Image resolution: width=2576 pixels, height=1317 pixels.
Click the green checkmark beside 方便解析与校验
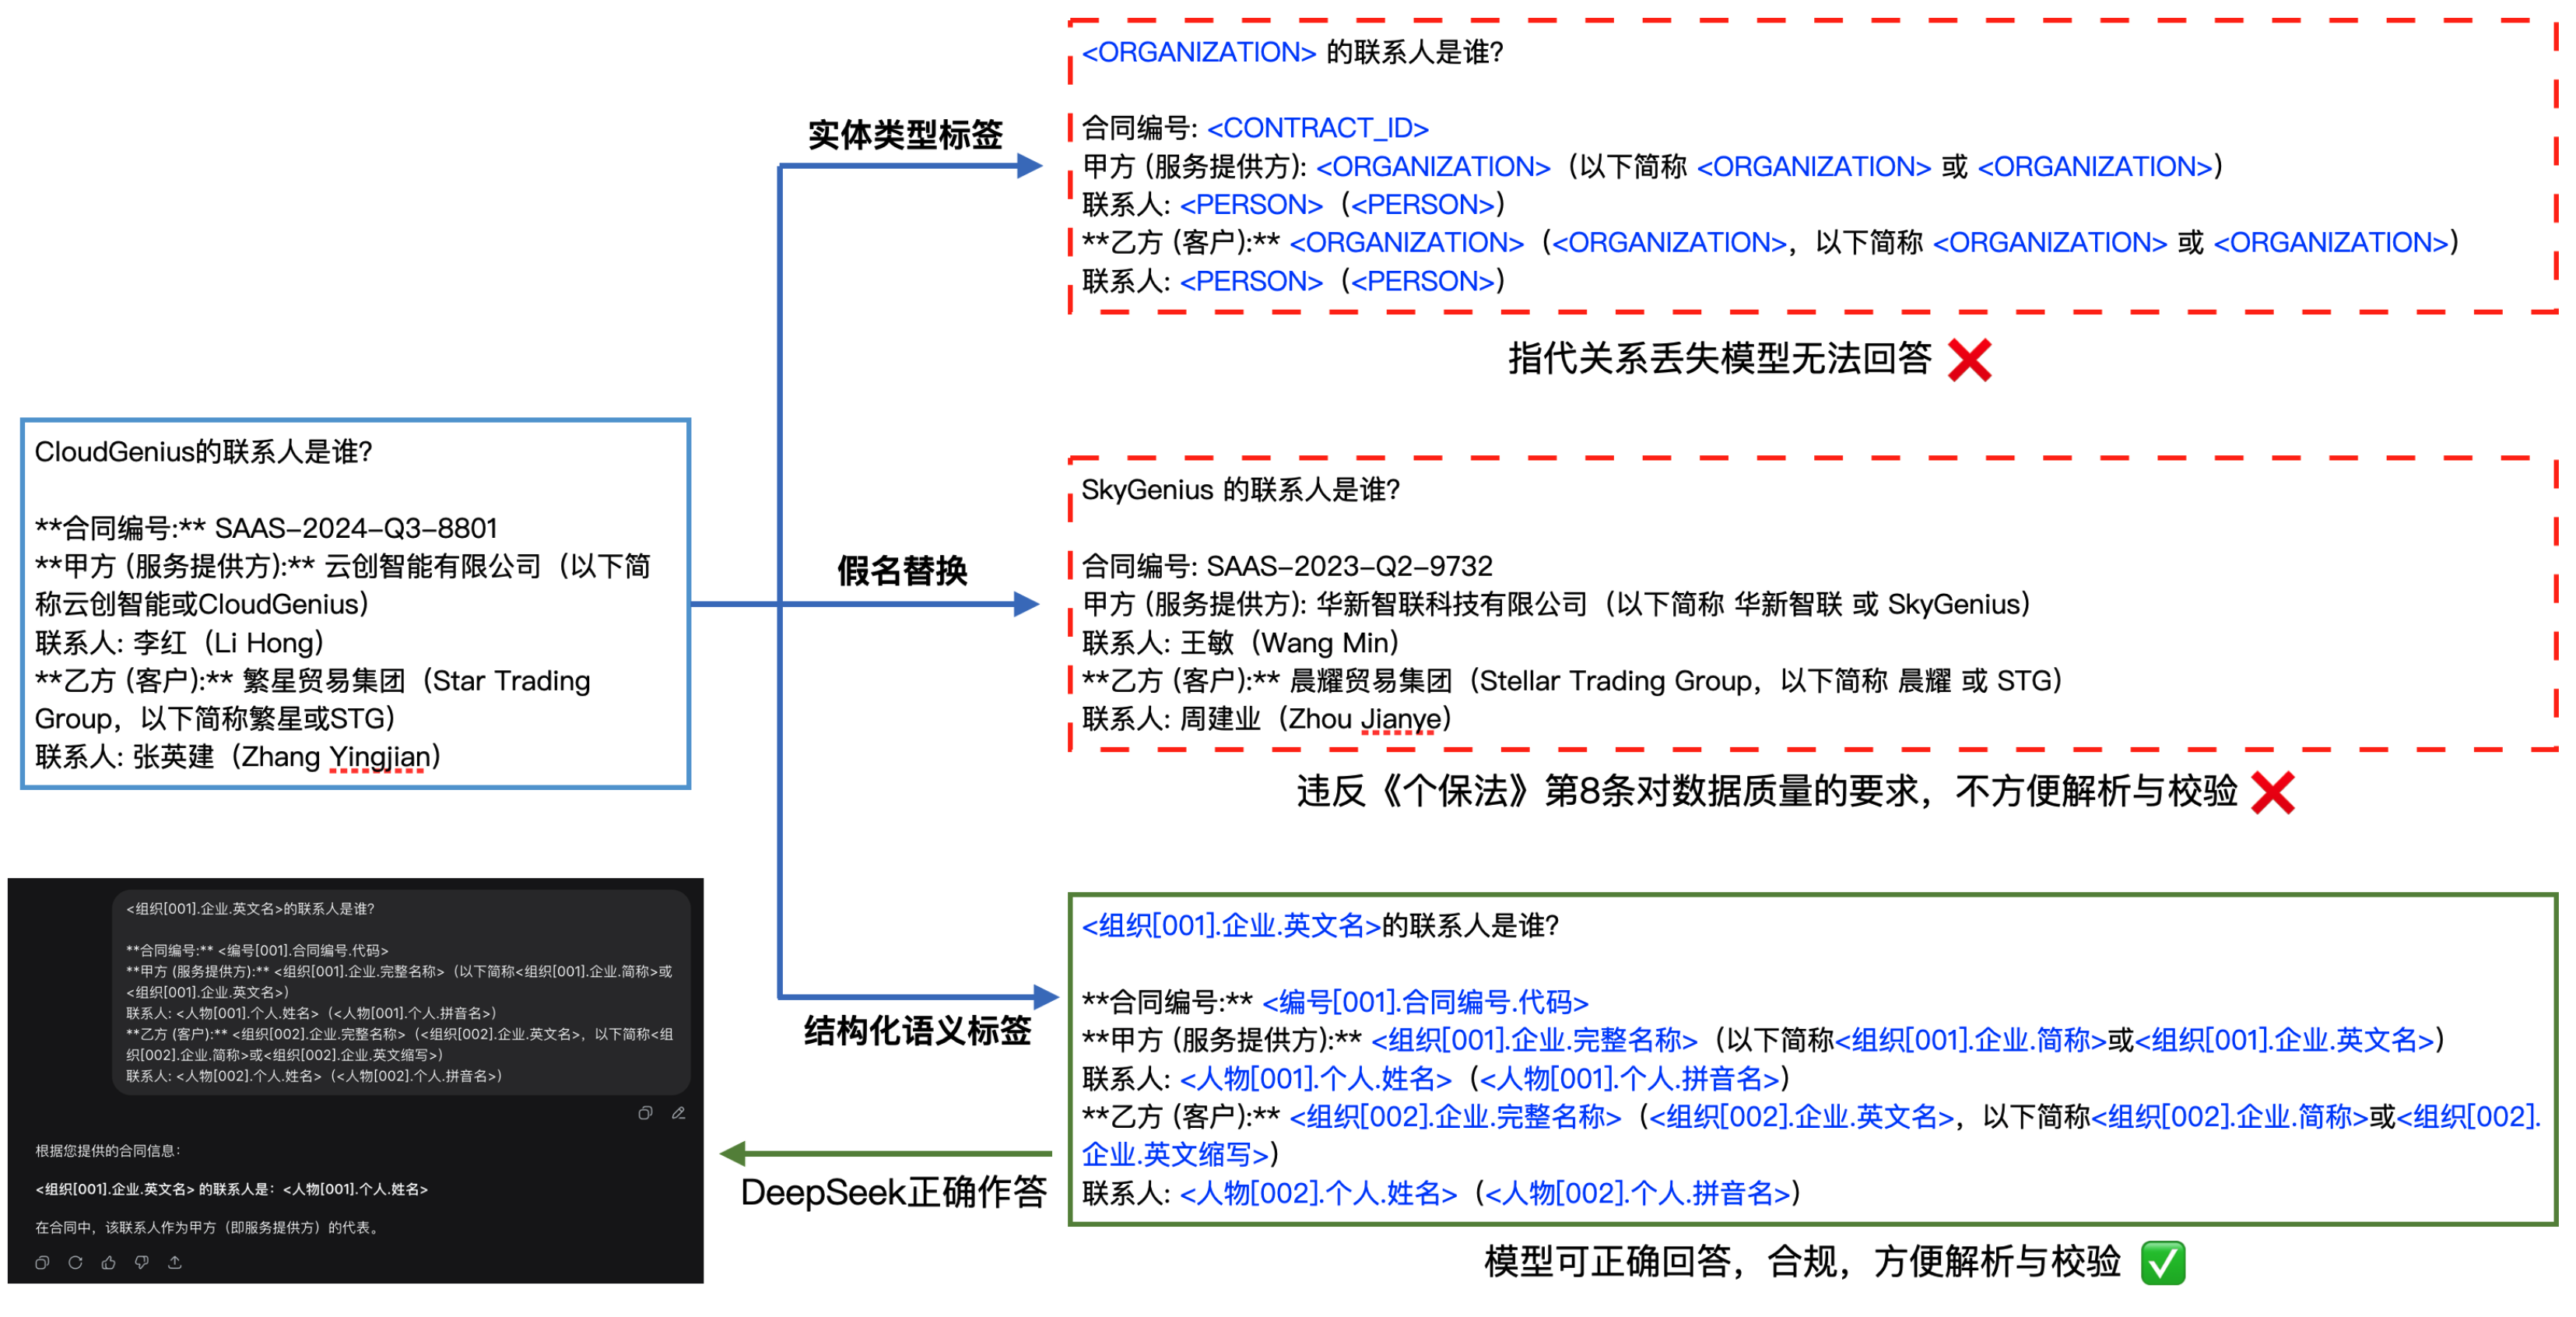(x=2163, y=1263)
